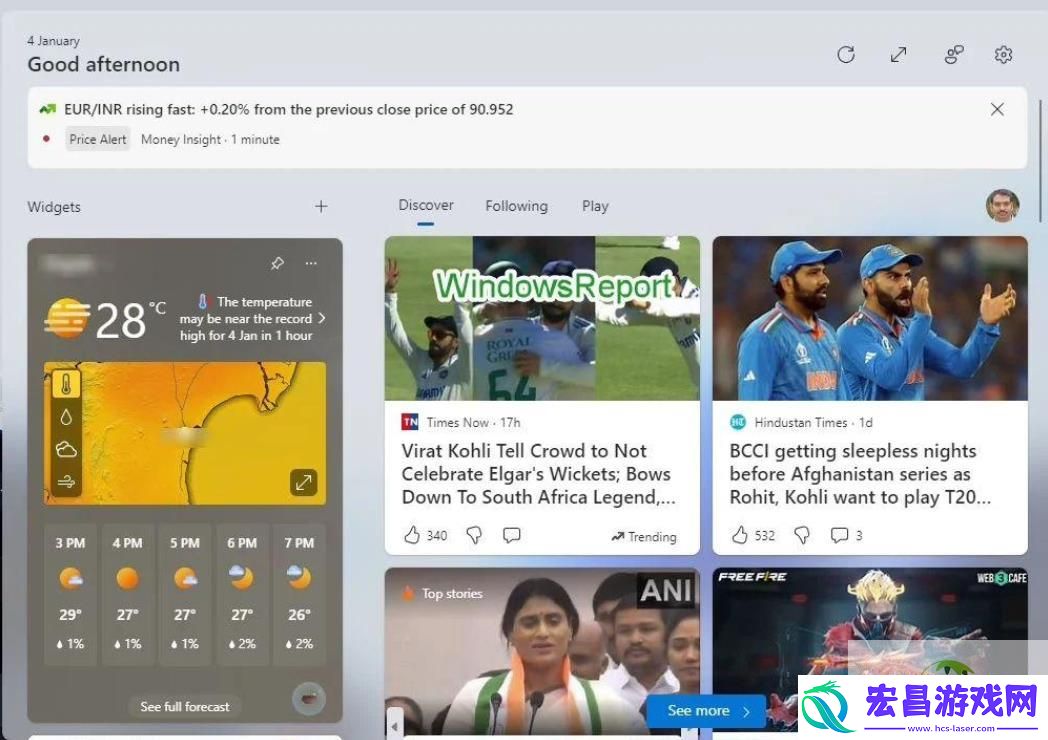
Task: Click the widgets panel vertical scrollbar
Action: coord(1040,160)
